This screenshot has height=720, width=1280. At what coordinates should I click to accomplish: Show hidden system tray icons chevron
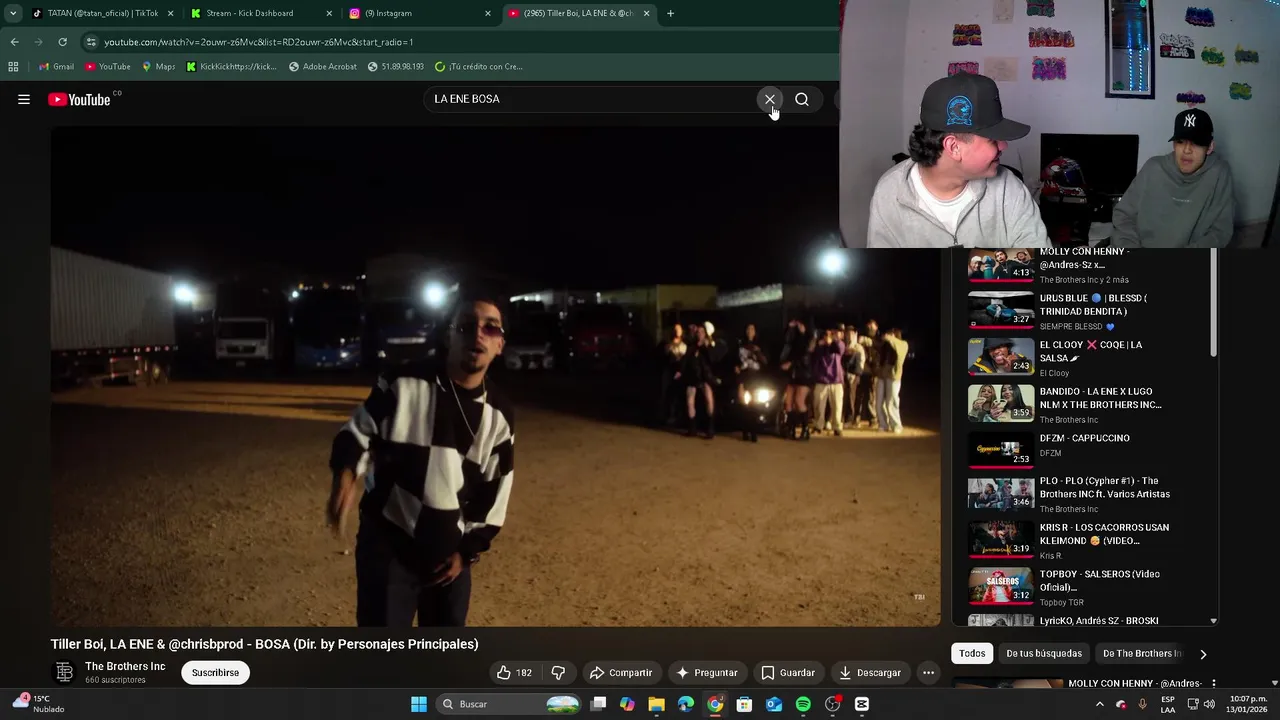(x=1099, y=704)
